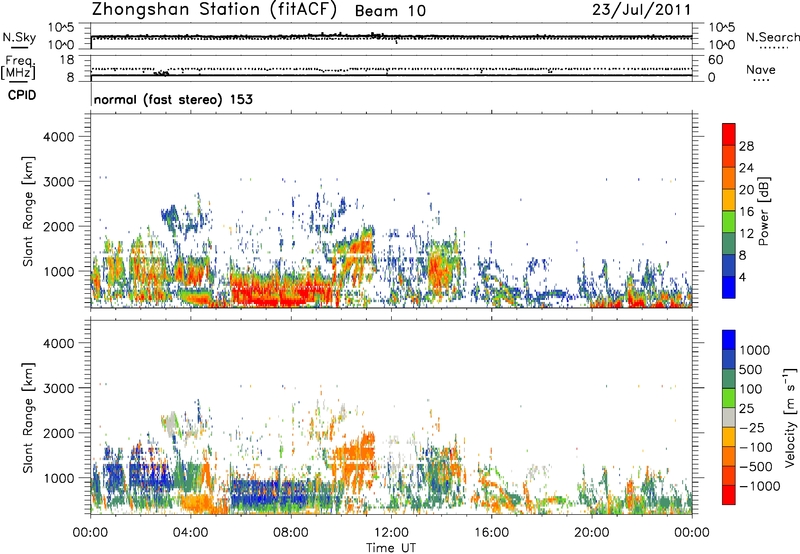Select the "Beam 10" label
Viewport: 800px width, 554px height.
point(390,11)
